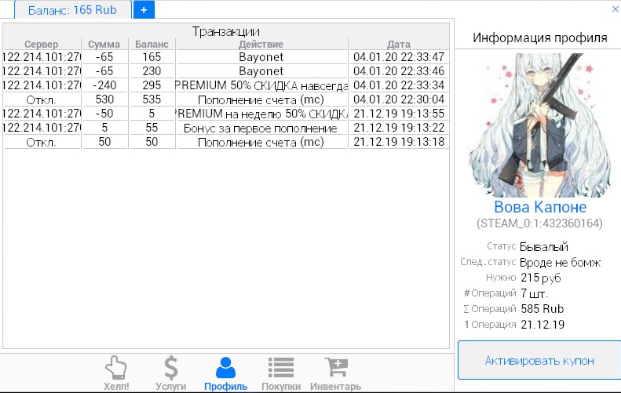The image size is (621, 393).
Task: Click the -240 sum cell
Action: [105, 85]
